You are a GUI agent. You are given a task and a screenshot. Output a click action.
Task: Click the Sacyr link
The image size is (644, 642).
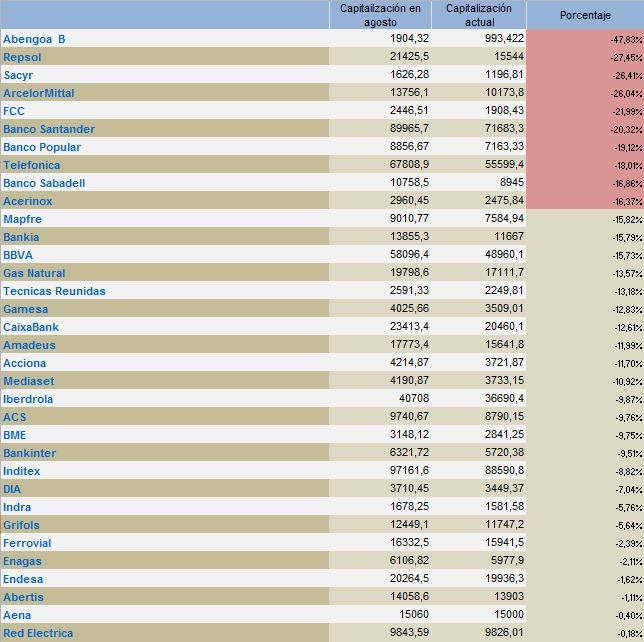coord(18,75)
